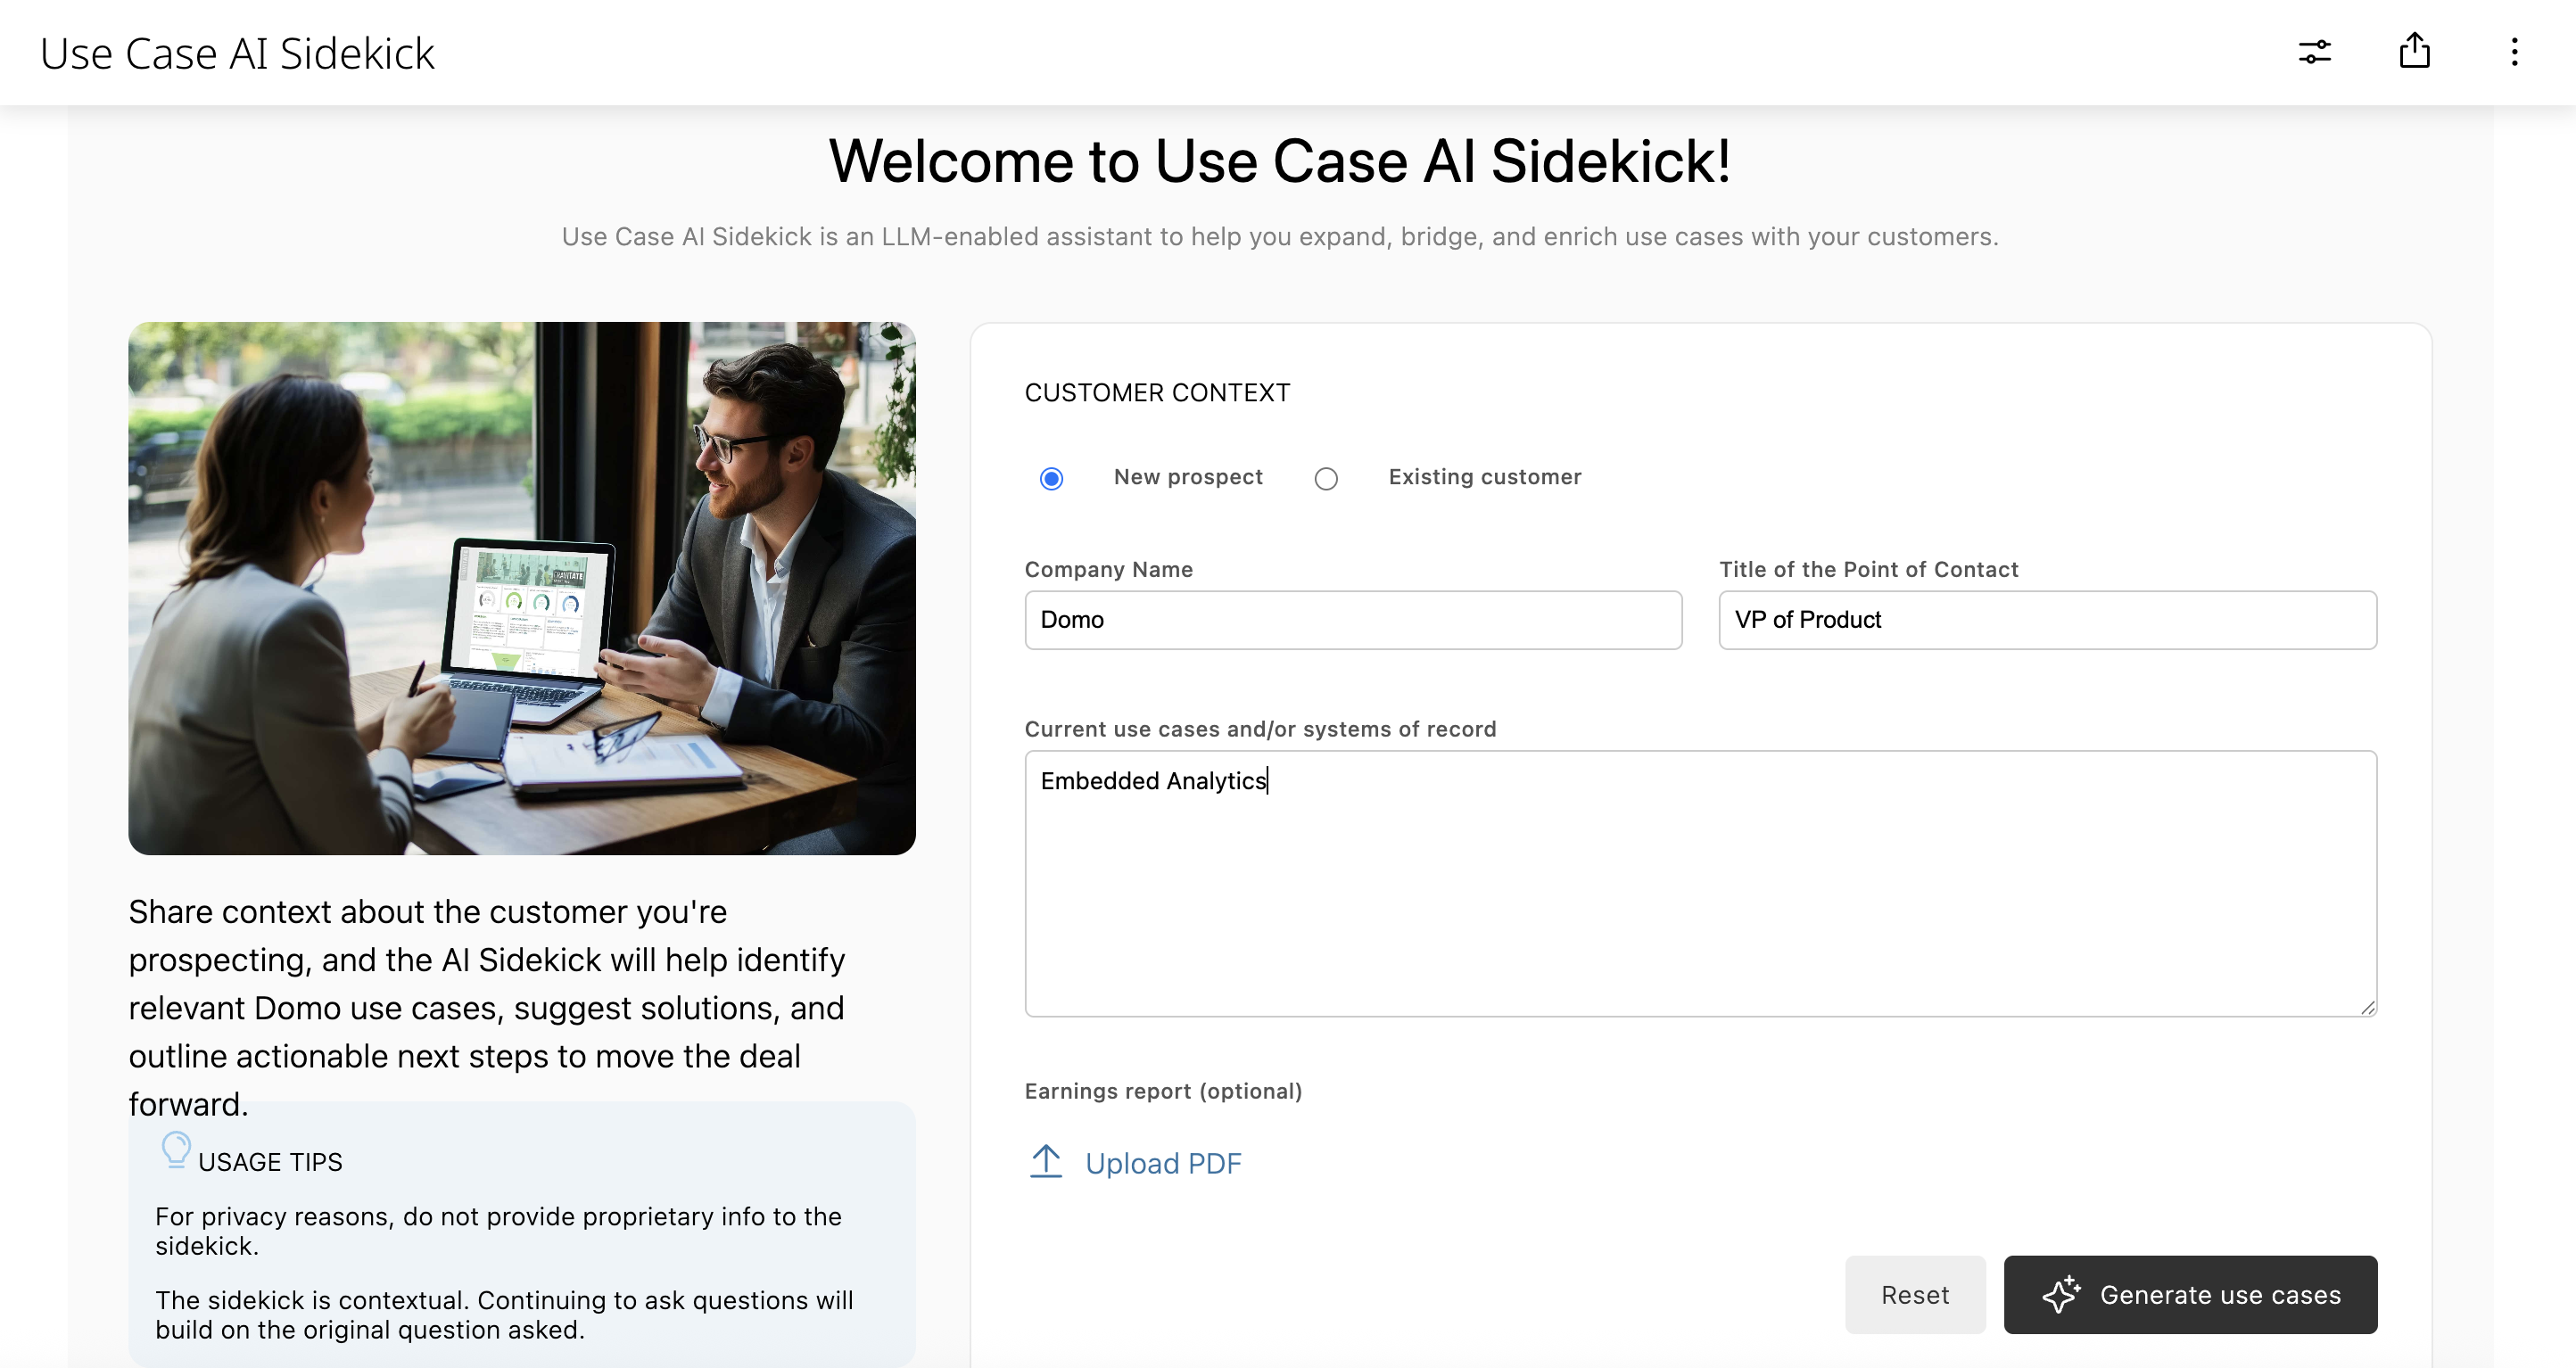The height and width of the screenshot is (1368, 2576).
Task: Click the Company Name field containing Domo
Action: pyautogui.click(x=1353, y=620)
